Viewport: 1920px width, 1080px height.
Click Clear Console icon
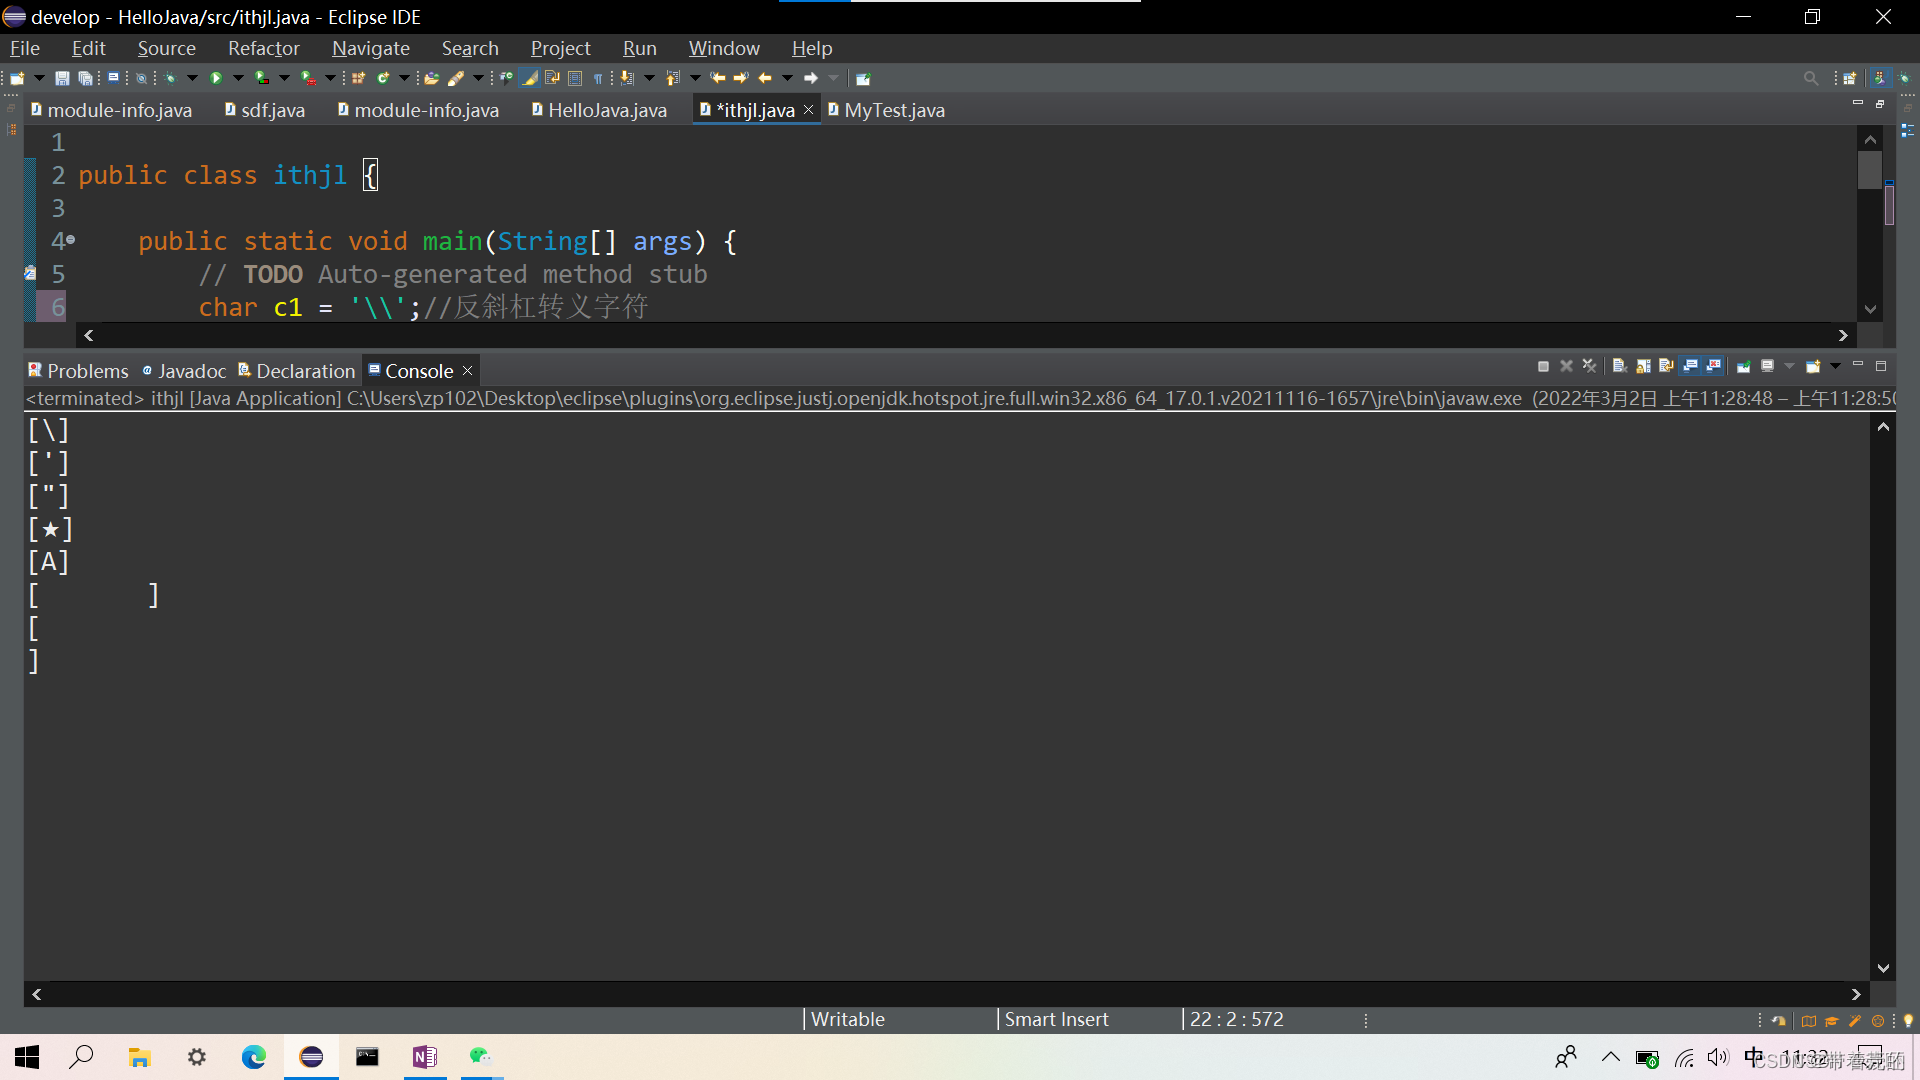click(x=1620, y=366)
